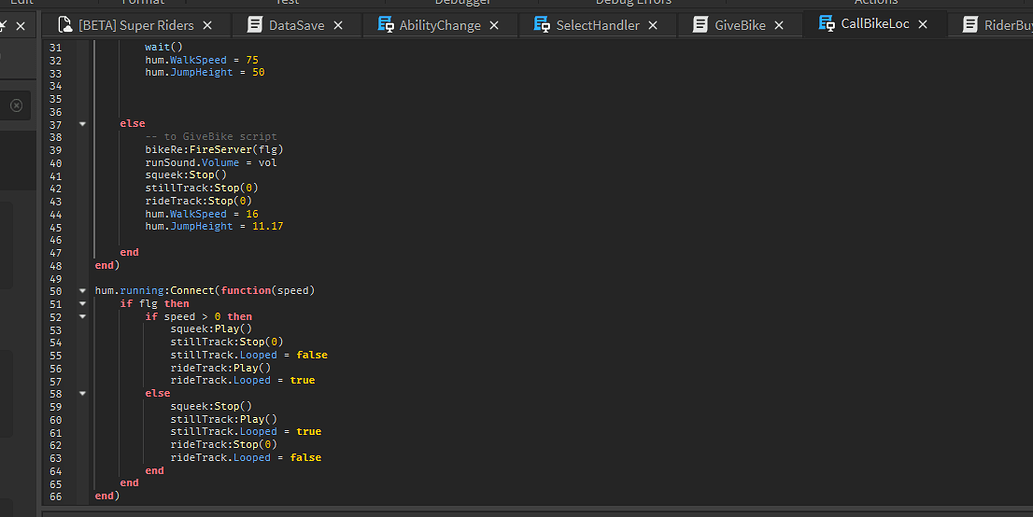This screenshot has height=517, width=1033.
Task: Click the '-- to GiveBike script' comment
Action: [211, 136]
